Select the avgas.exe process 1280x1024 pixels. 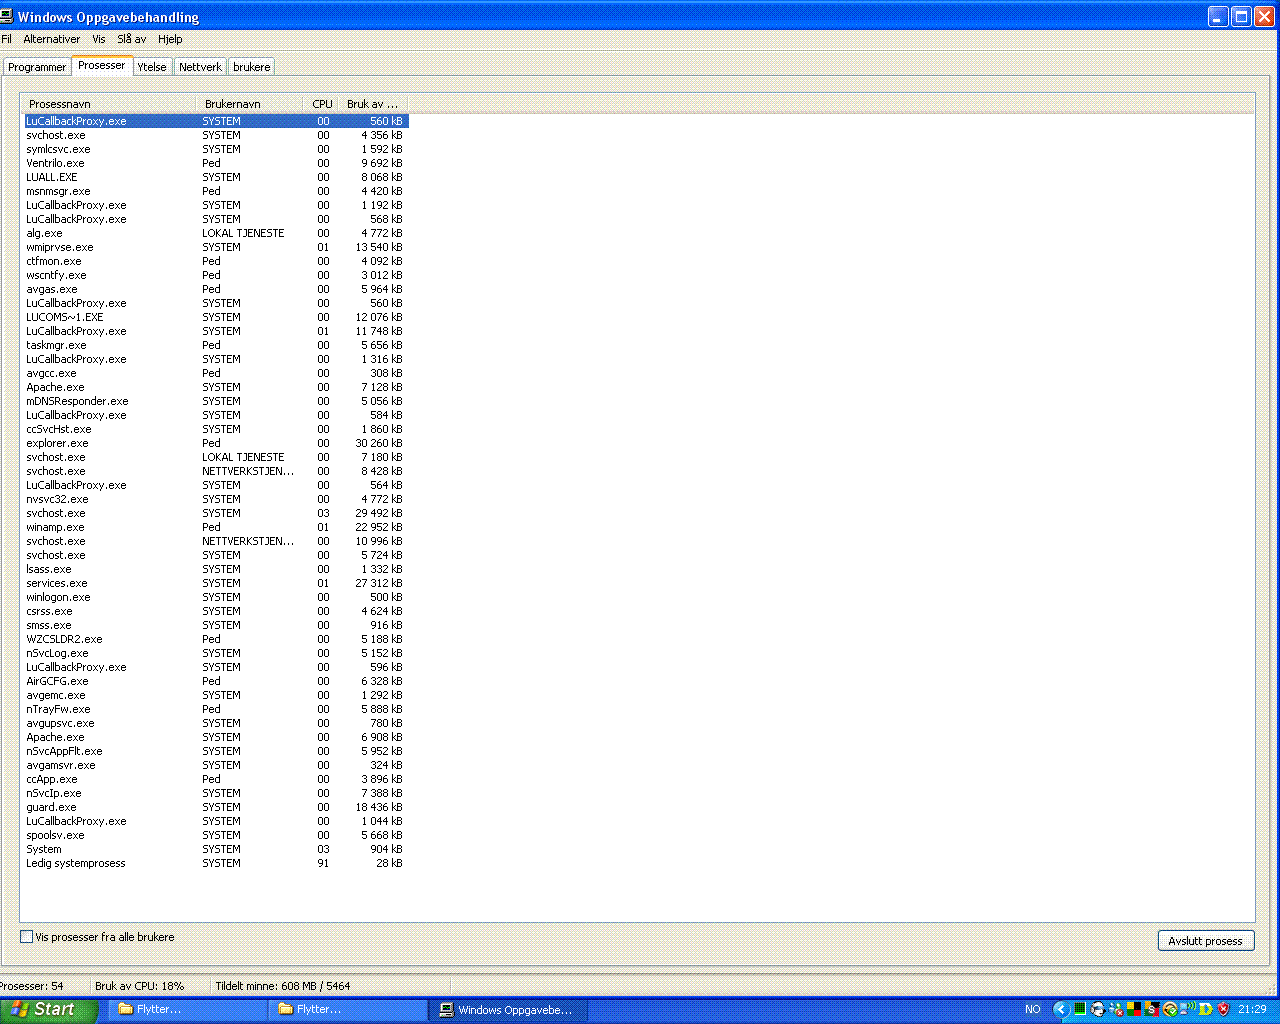pyautogui.click(x=216, y=289)
